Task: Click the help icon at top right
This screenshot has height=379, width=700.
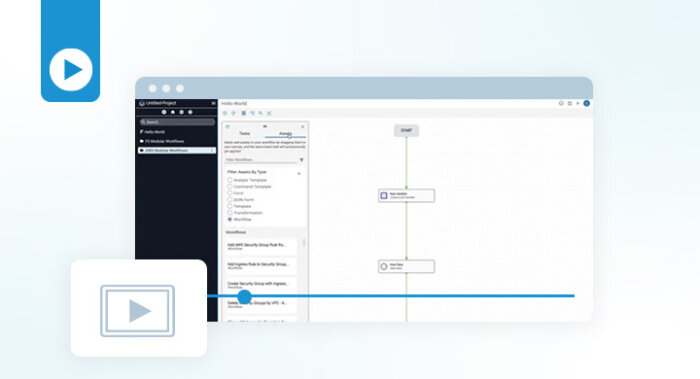Action: [561, 103]
